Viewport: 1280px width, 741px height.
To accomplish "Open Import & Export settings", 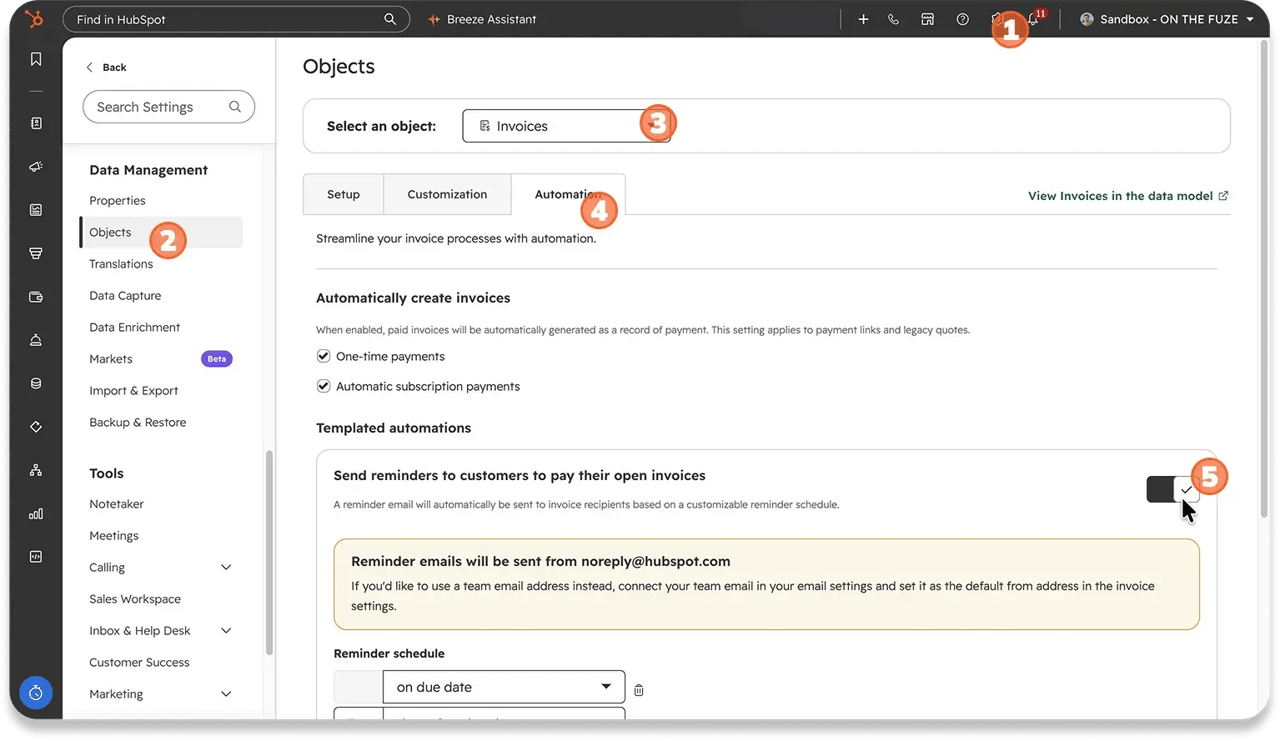I will 133,391.
